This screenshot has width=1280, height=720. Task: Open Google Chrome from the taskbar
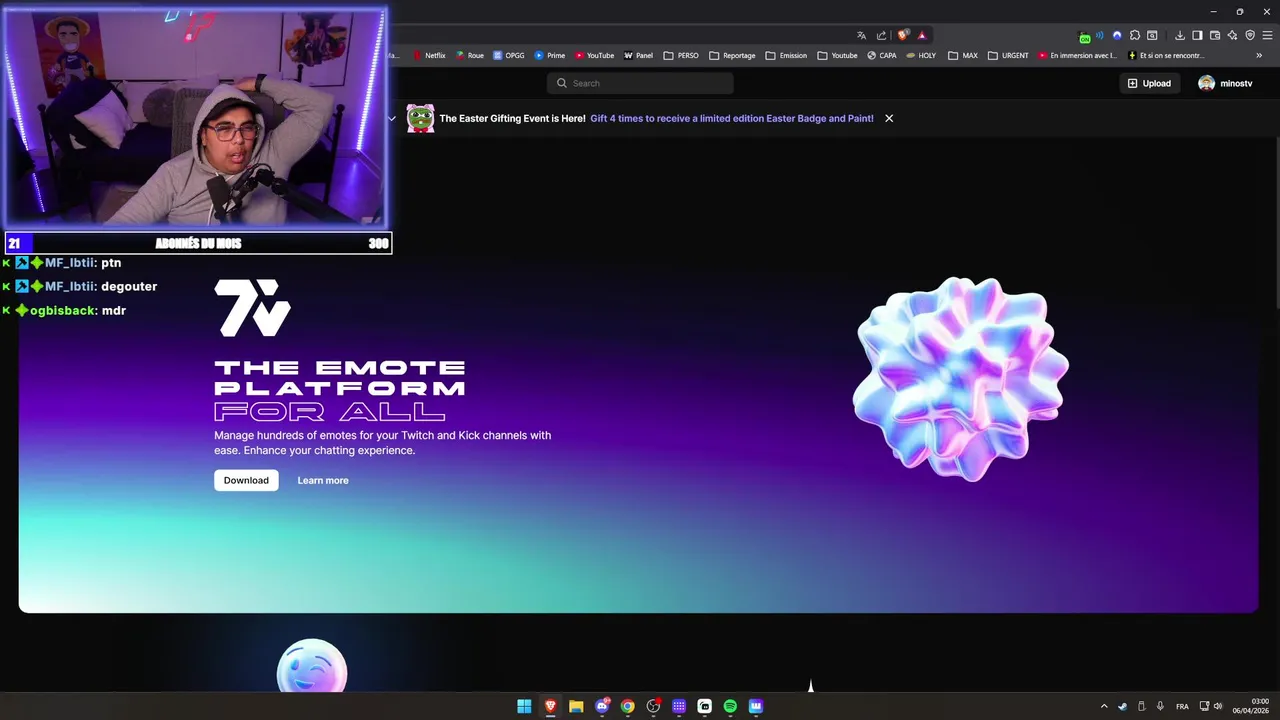tap(627, 706)
